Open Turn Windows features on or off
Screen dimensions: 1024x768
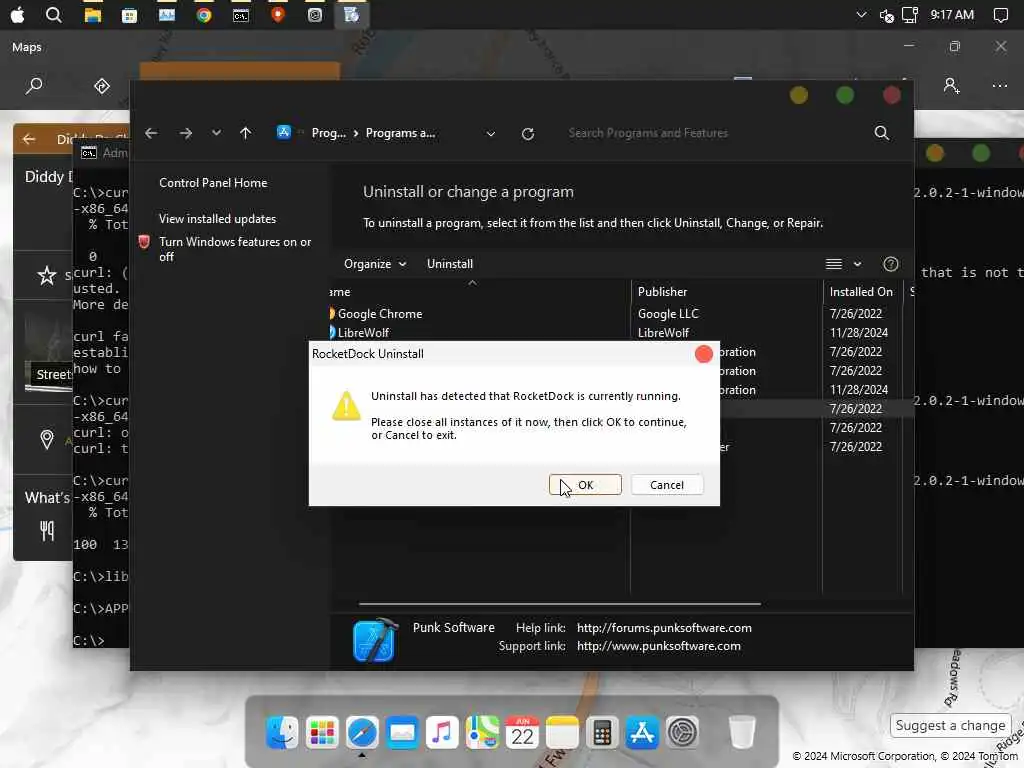click(235, 249)
